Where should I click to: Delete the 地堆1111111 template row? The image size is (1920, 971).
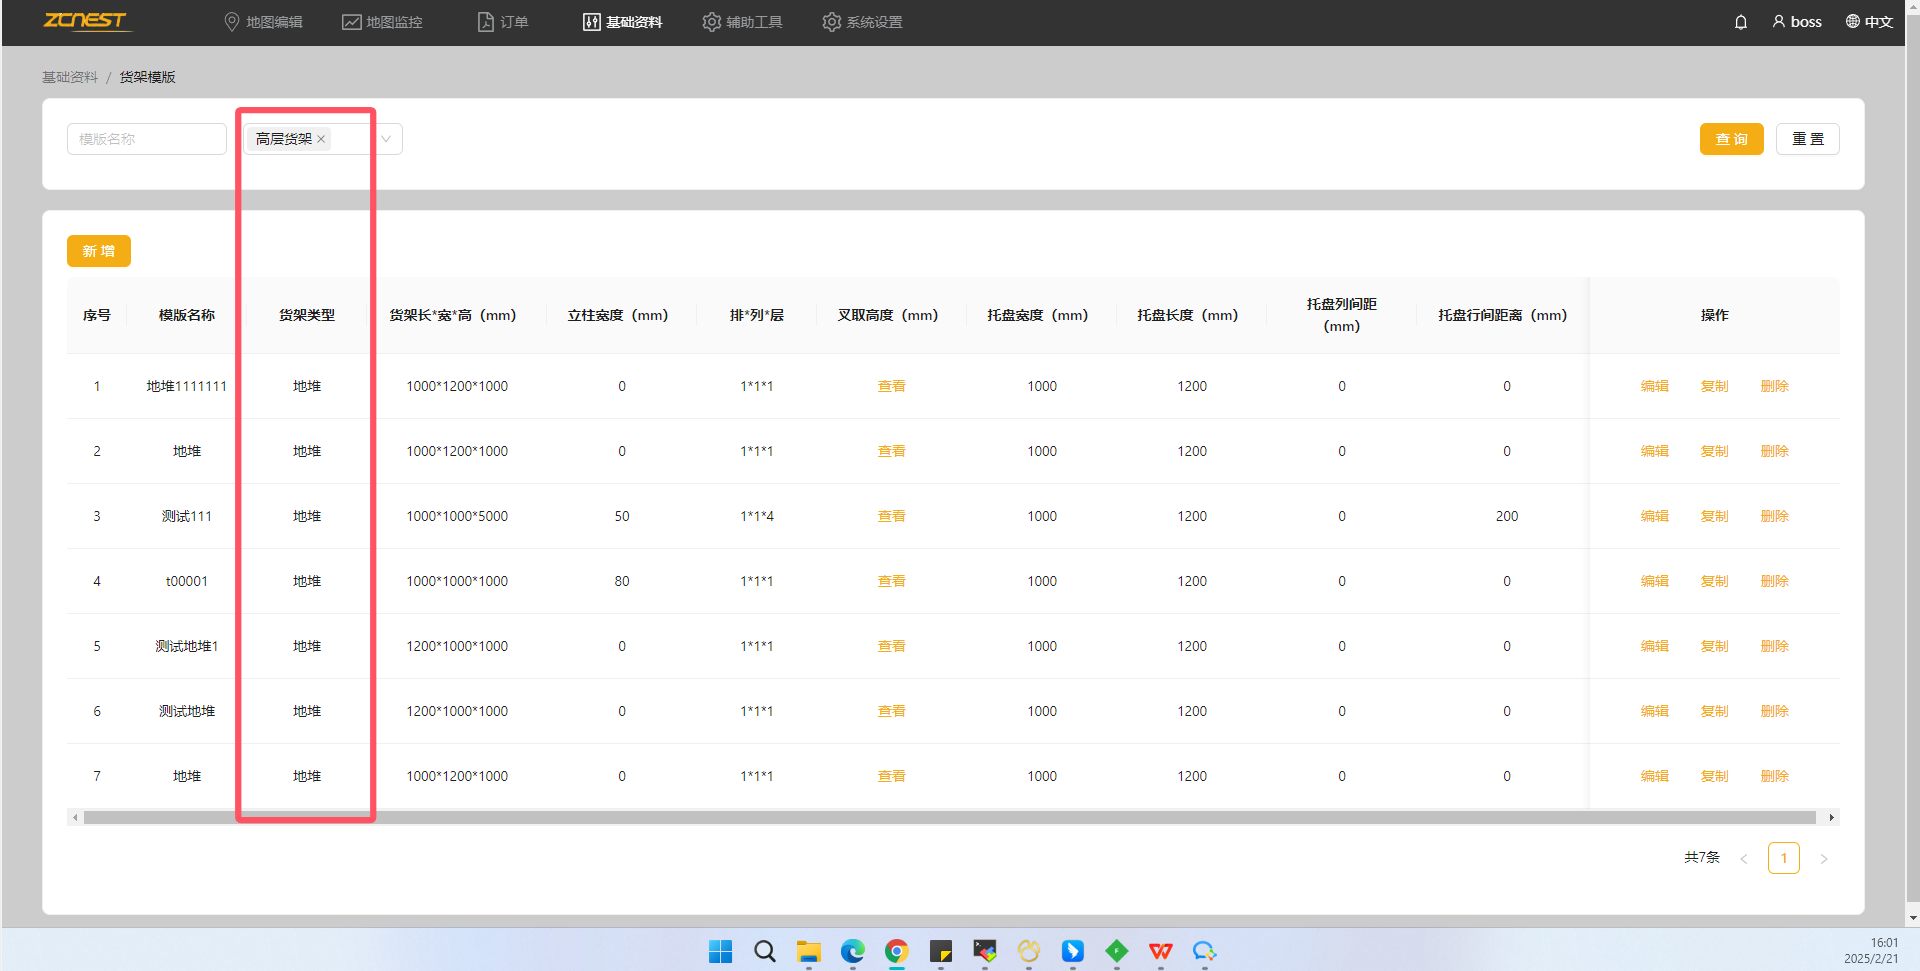[x=1775, y=386]
